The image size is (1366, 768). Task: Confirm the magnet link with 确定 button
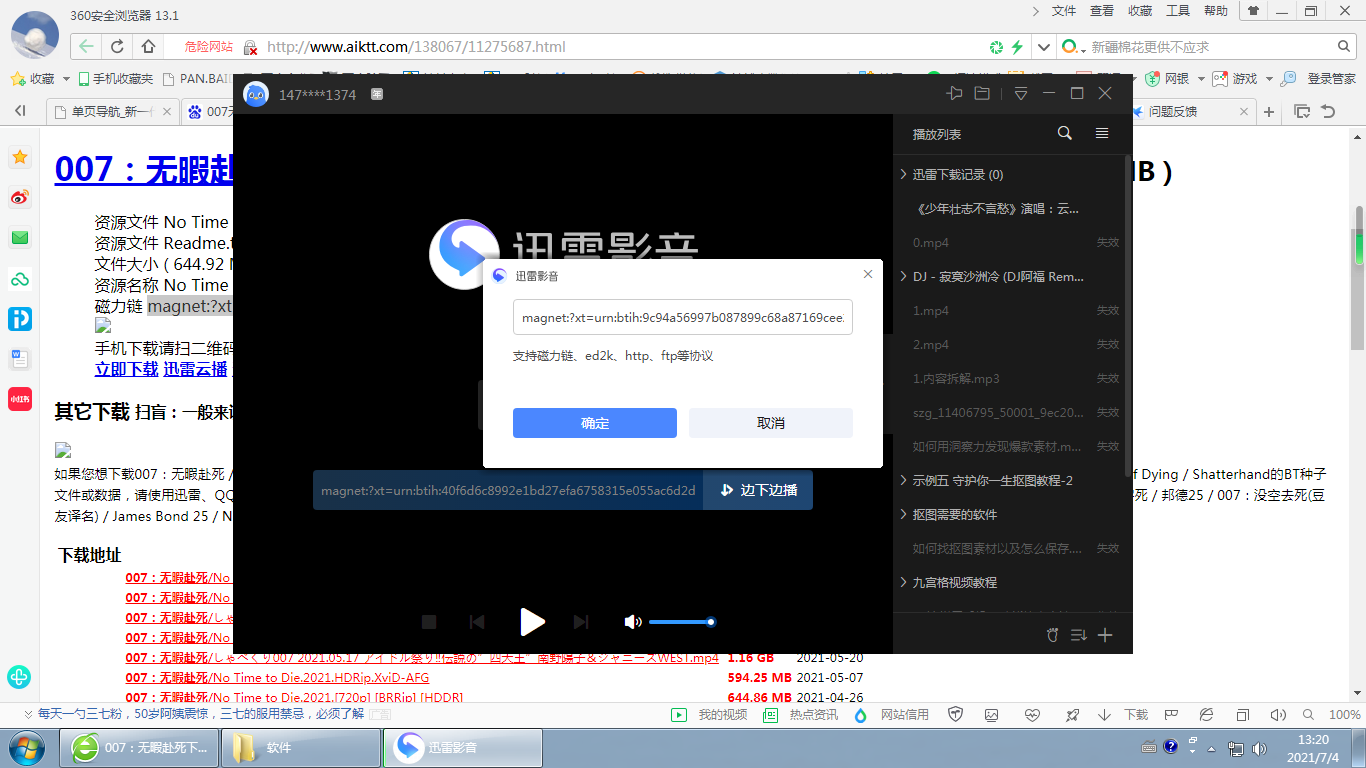(x=594, y=423)
